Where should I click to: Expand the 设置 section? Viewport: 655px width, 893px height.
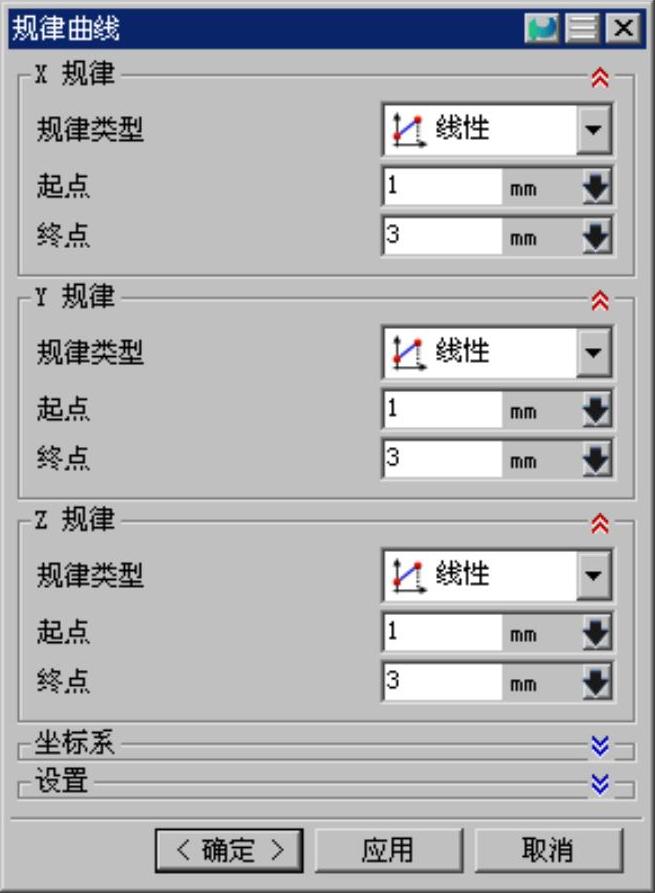tap(600, 784)
